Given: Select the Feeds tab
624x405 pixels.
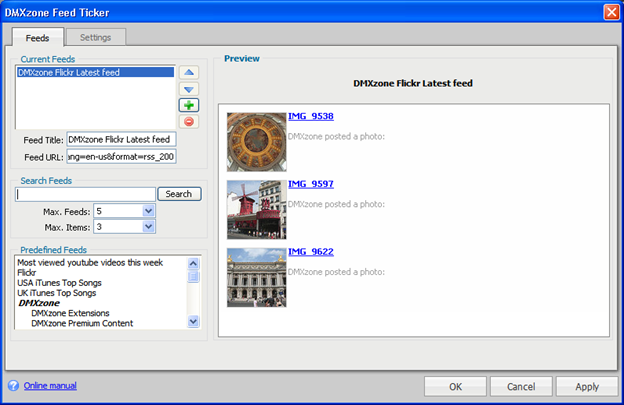Looking at the screenshot, I should [x=37, y=38].
